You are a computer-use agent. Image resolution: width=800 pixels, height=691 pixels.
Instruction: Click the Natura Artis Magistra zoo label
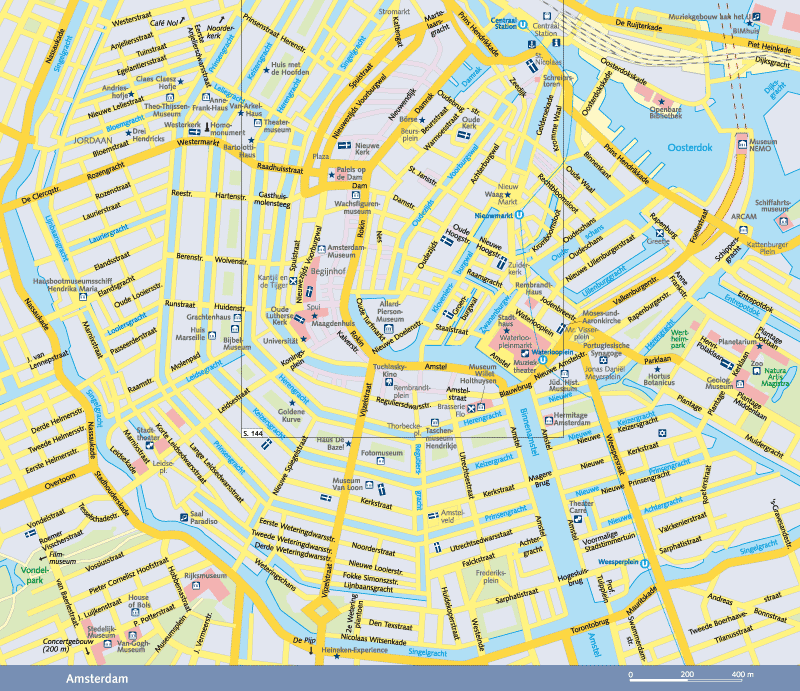775,375
